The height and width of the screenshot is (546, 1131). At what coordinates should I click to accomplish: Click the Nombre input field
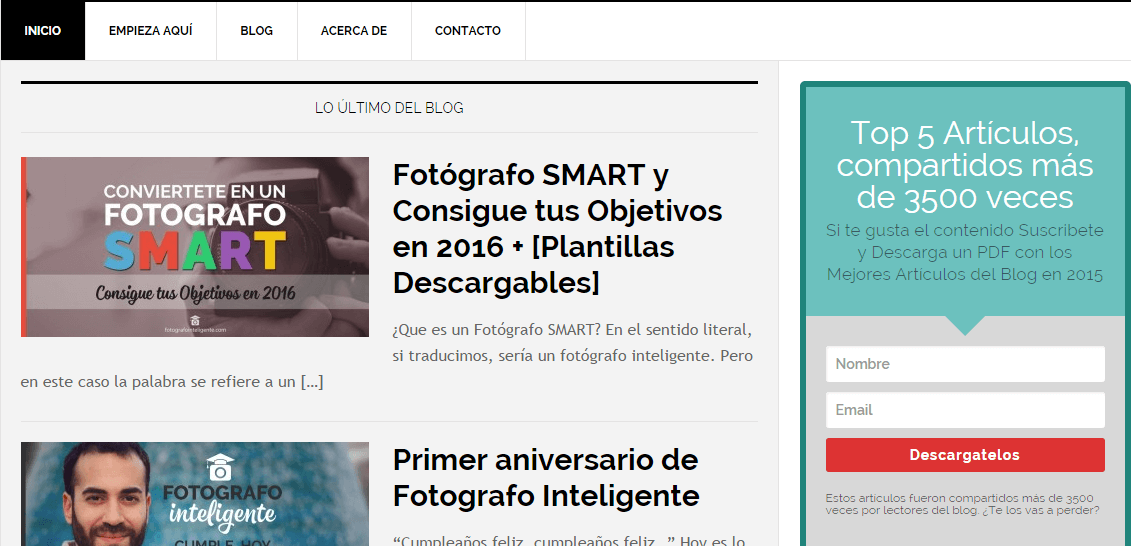[x=965, y=364]
